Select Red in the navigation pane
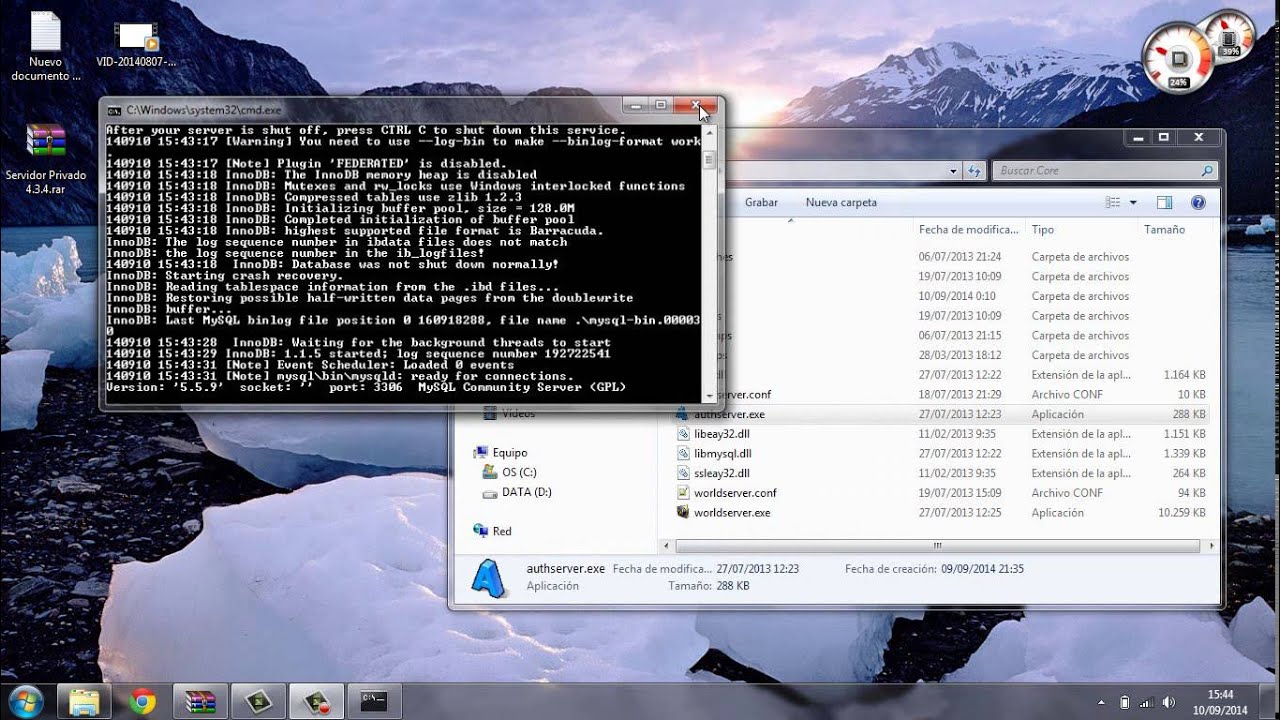This screenshot has width=1280, height=720. pos(502,531)
